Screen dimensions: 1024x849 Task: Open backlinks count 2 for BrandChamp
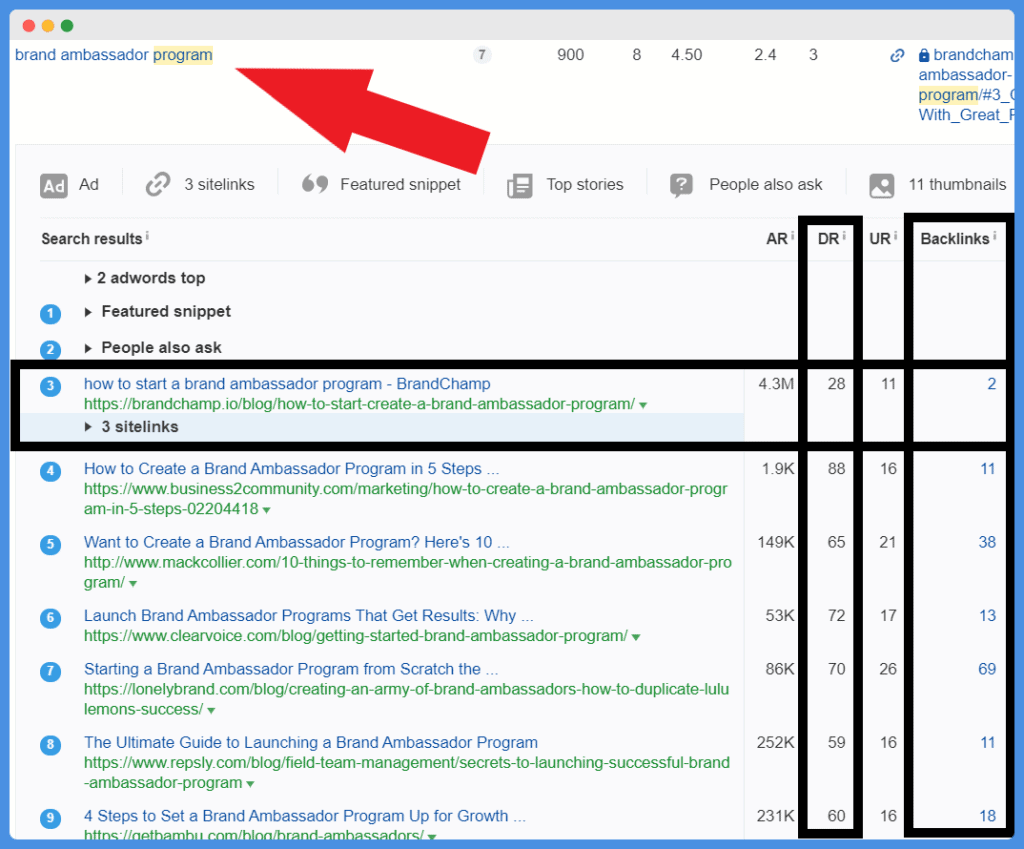pyautogui.click(x=991, y=384)
